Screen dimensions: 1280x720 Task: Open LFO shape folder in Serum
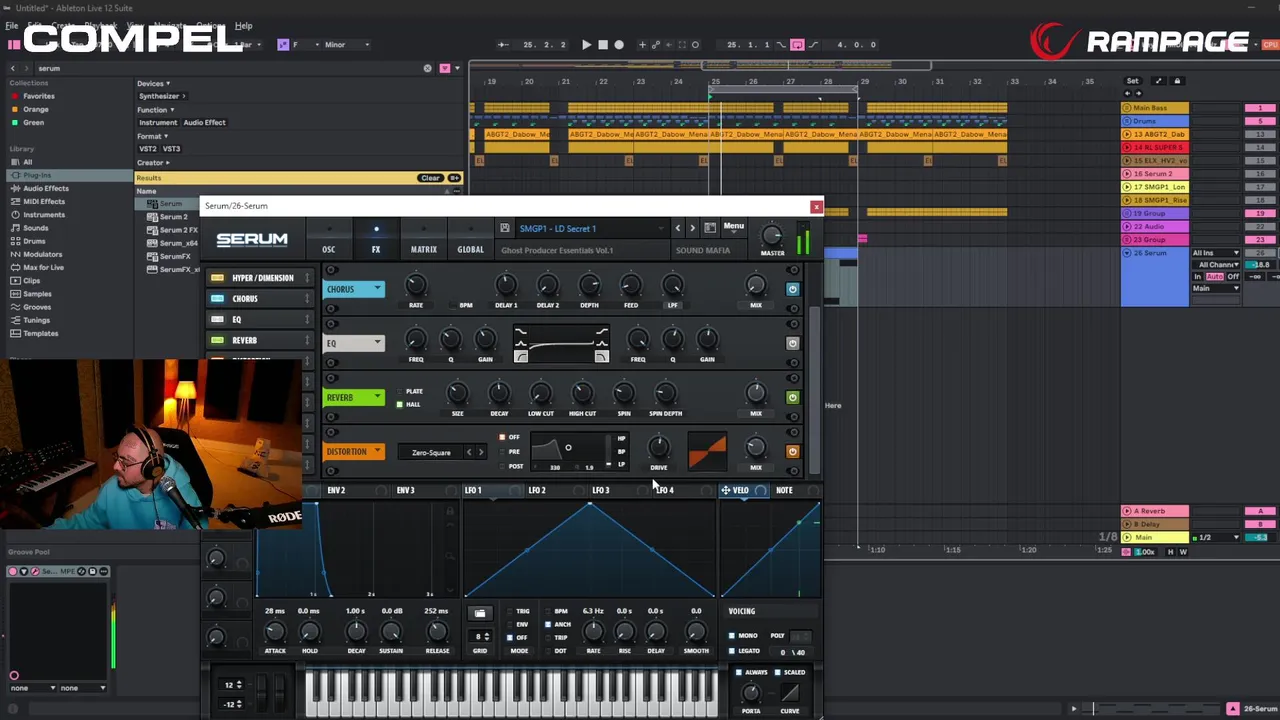point(480,613)
